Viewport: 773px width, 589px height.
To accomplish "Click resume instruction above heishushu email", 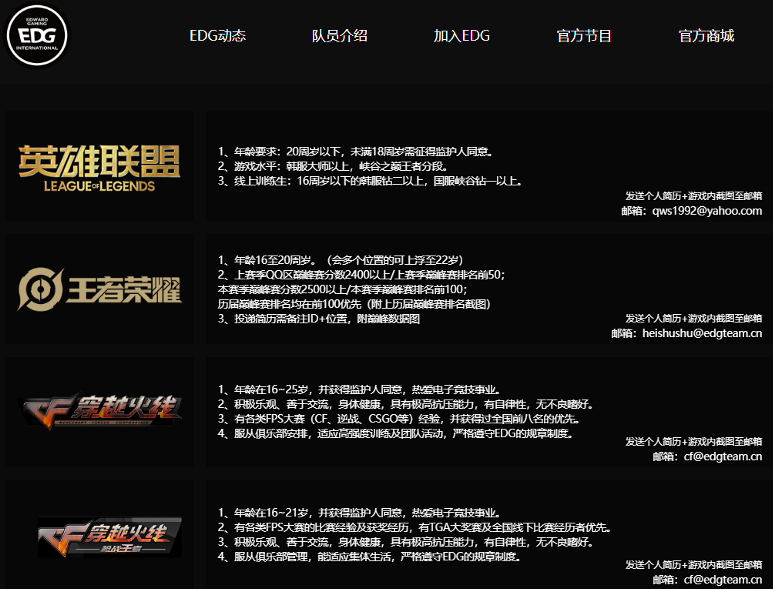I will [693, 318].
